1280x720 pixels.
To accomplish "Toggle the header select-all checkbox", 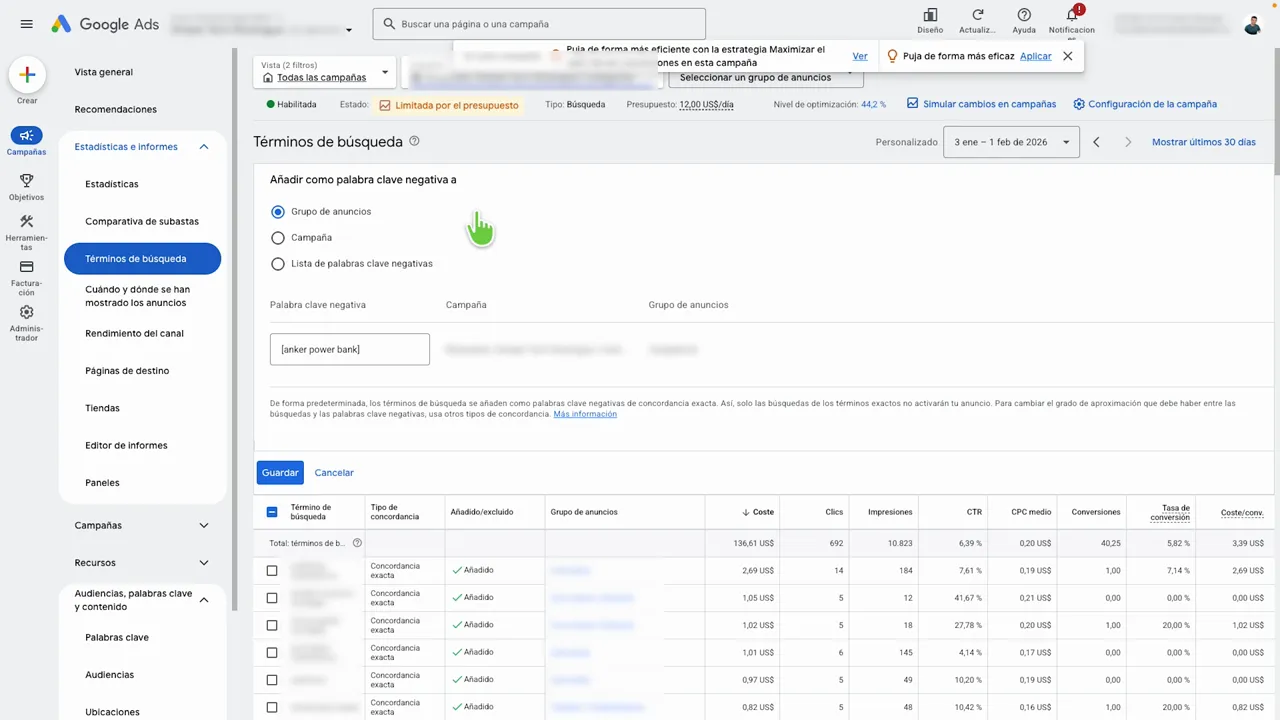I will pyautogui.click(x=272, y=512).
